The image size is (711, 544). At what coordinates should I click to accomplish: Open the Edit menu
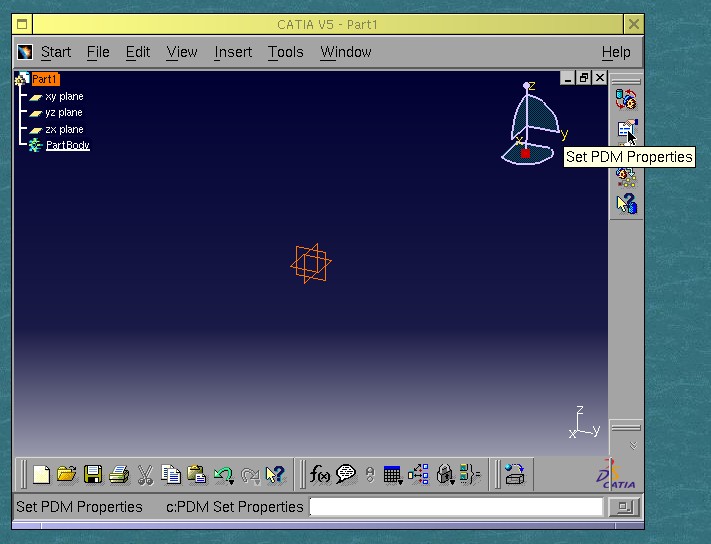[x=137, y=52]
